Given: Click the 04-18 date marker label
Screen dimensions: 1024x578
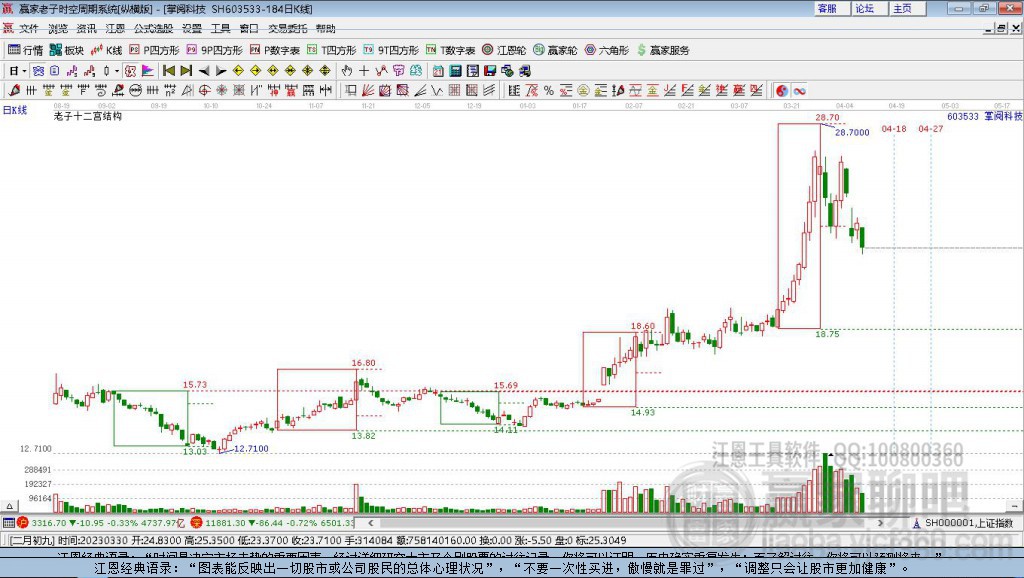Looking at the screenshot, I should (x=894, y=129).
